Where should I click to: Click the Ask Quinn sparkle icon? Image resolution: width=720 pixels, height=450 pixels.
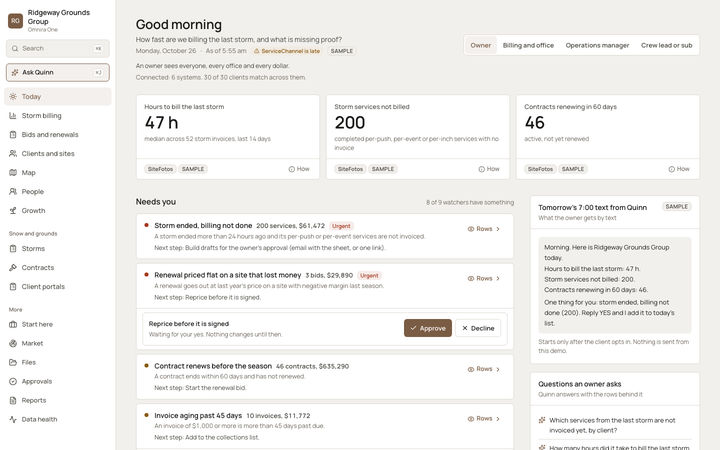(x=15, y=73)
